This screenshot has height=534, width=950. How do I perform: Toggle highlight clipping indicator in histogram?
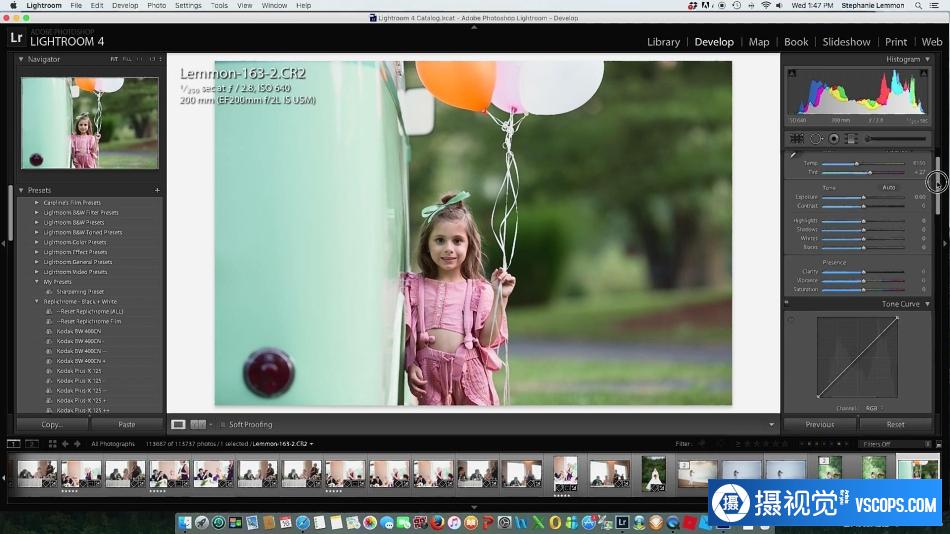coord(923,73)
